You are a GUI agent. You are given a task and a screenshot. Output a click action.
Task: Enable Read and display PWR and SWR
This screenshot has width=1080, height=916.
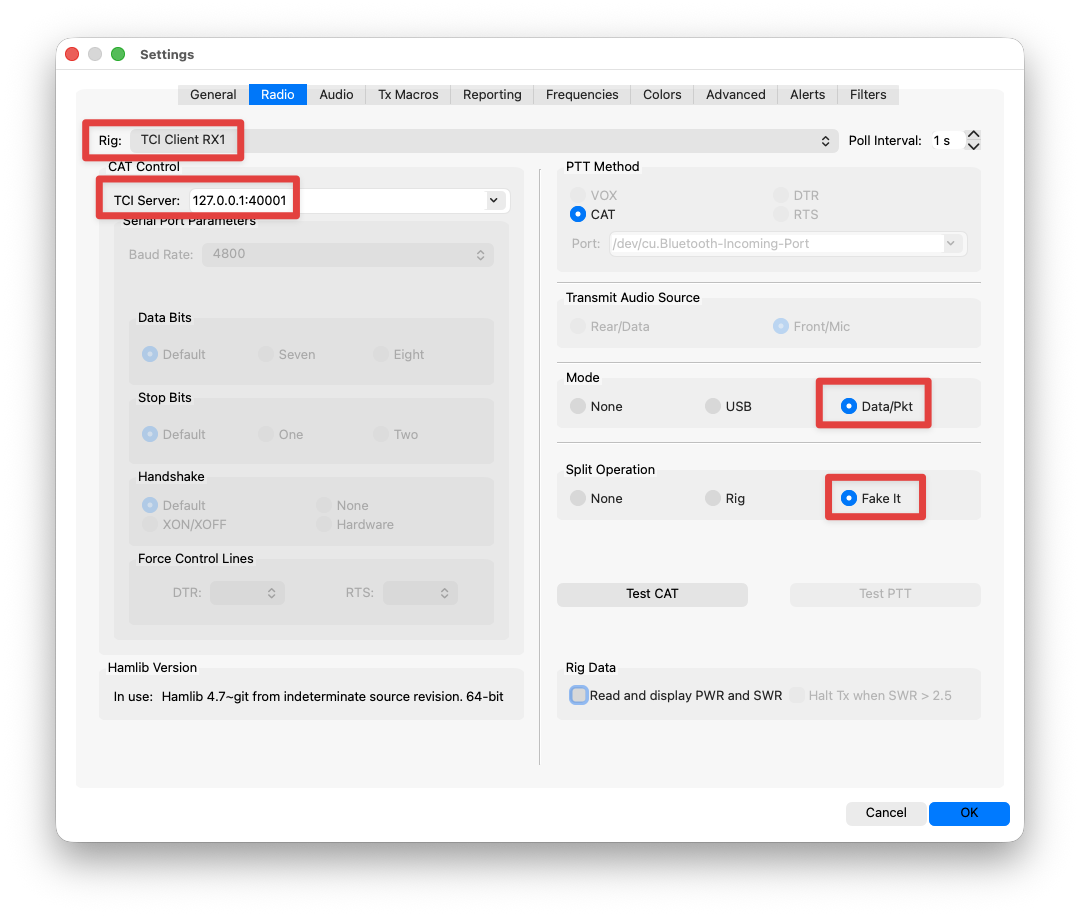[676, 696]
